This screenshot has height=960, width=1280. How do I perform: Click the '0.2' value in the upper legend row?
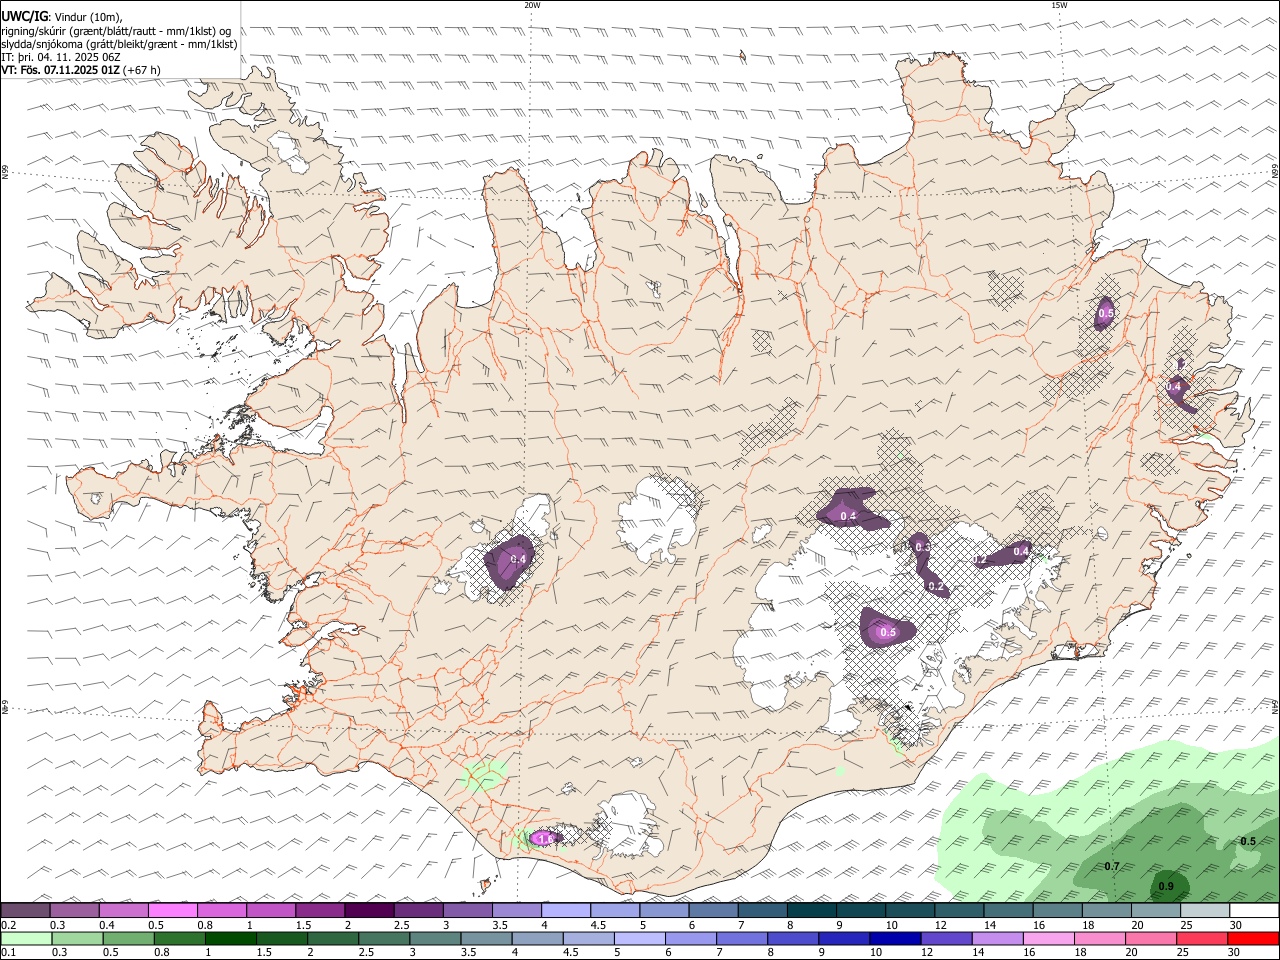coord(8,925)
